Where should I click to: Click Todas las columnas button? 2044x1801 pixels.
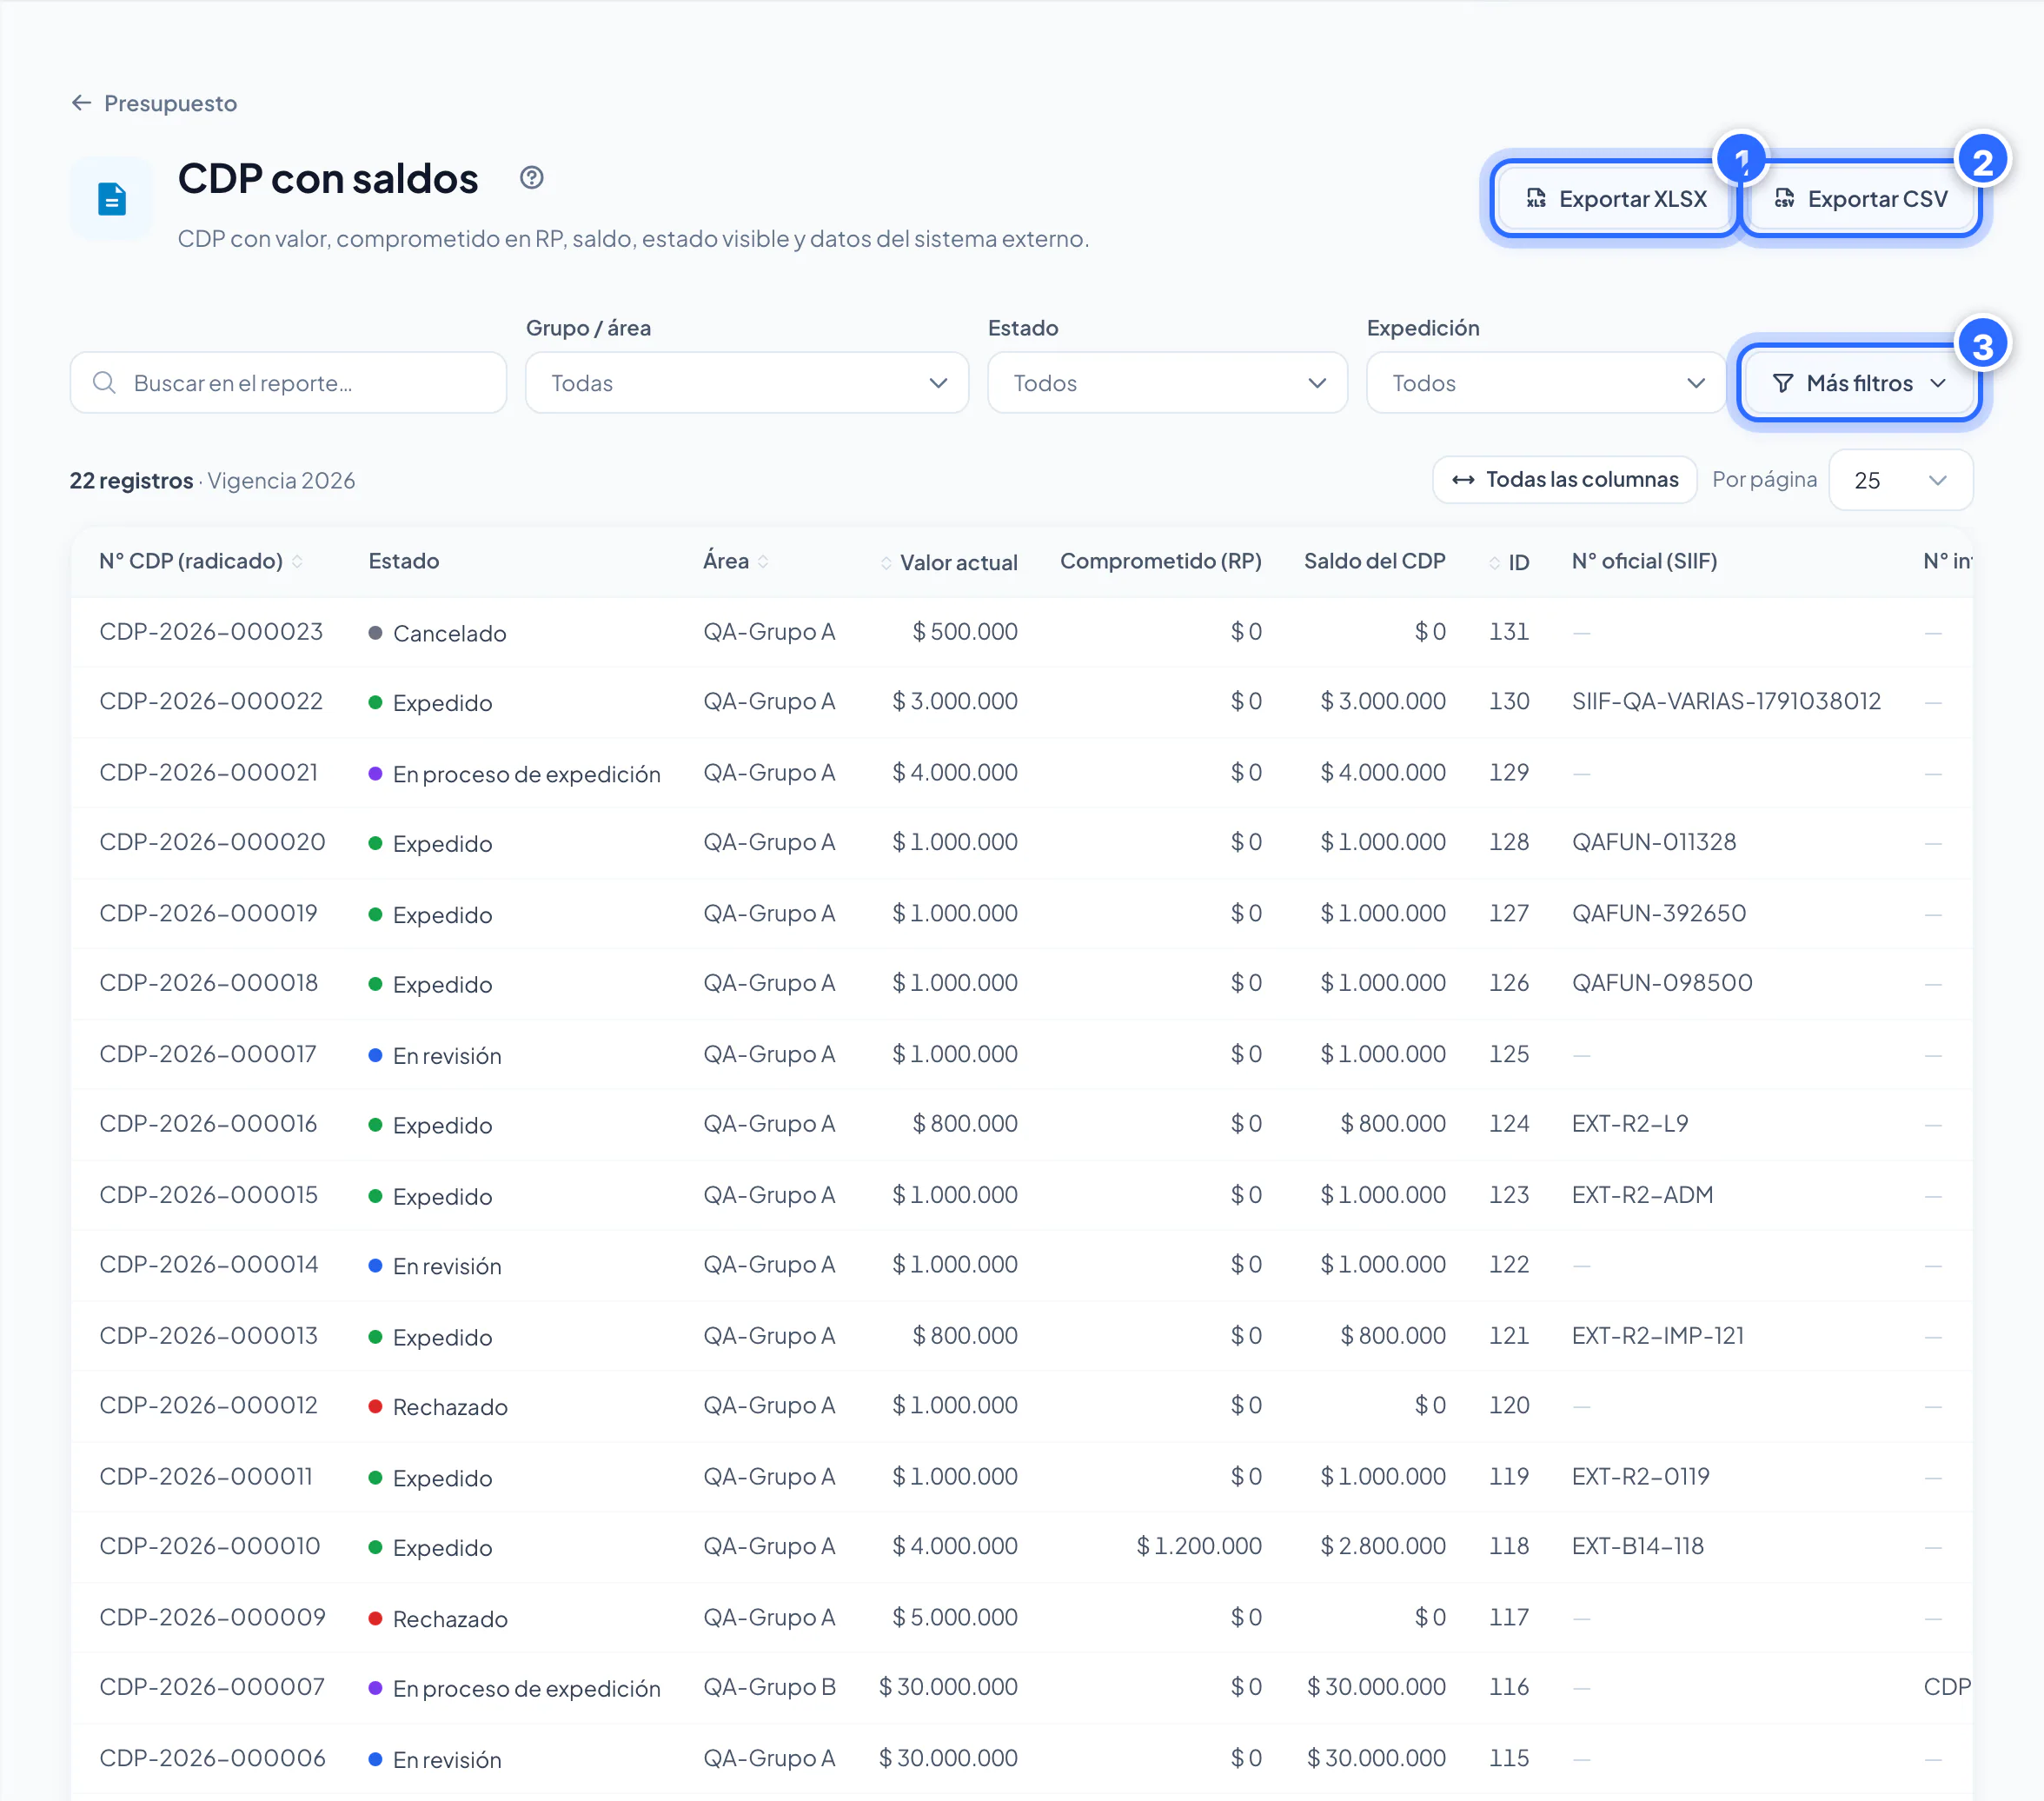click(1565, 480)
